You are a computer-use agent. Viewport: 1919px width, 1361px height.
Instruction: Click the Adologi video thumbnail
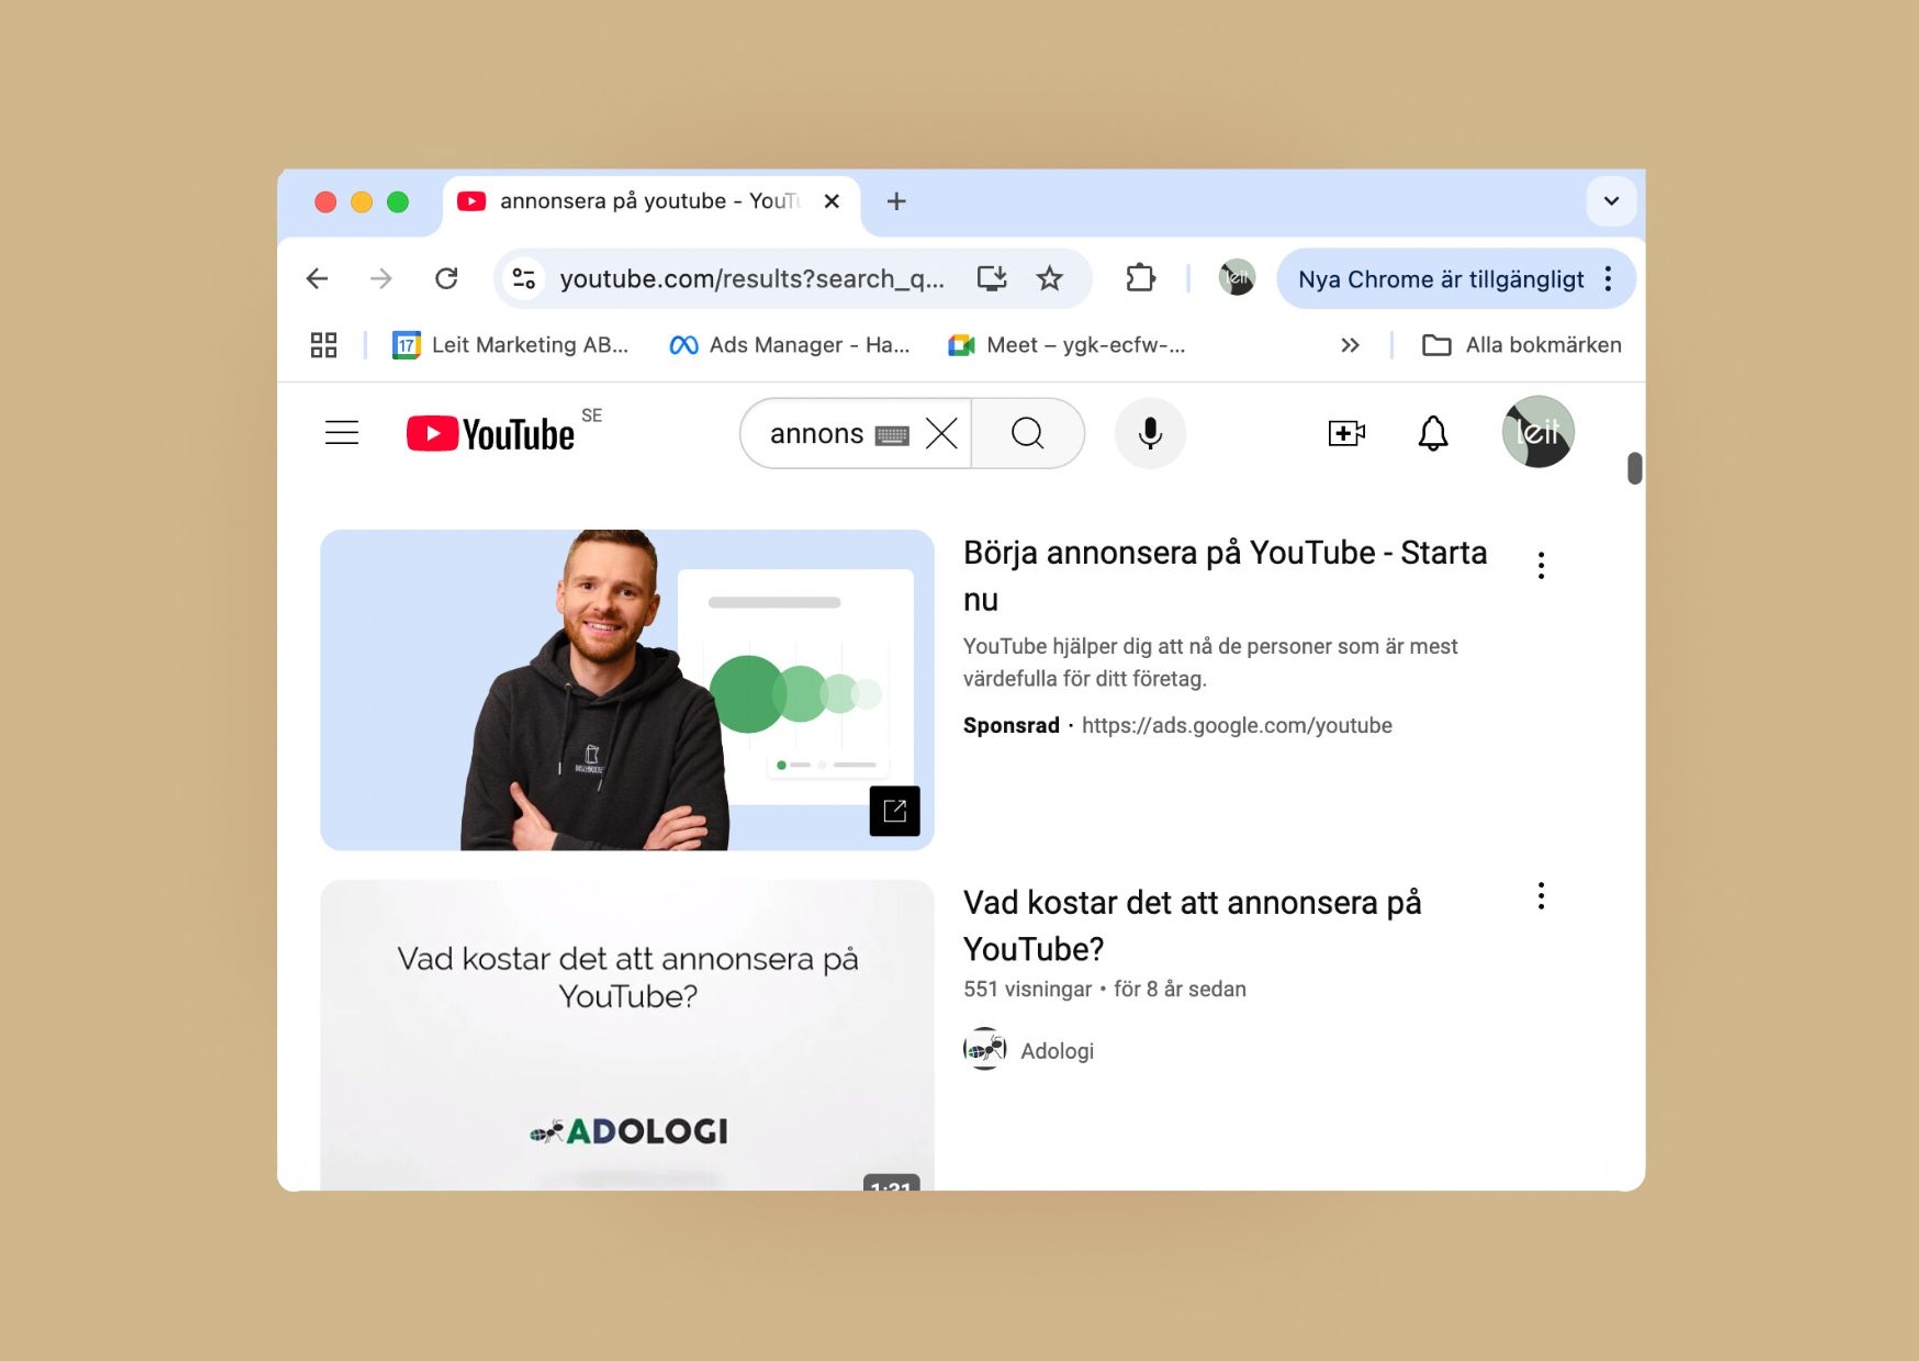(627, 1034)
